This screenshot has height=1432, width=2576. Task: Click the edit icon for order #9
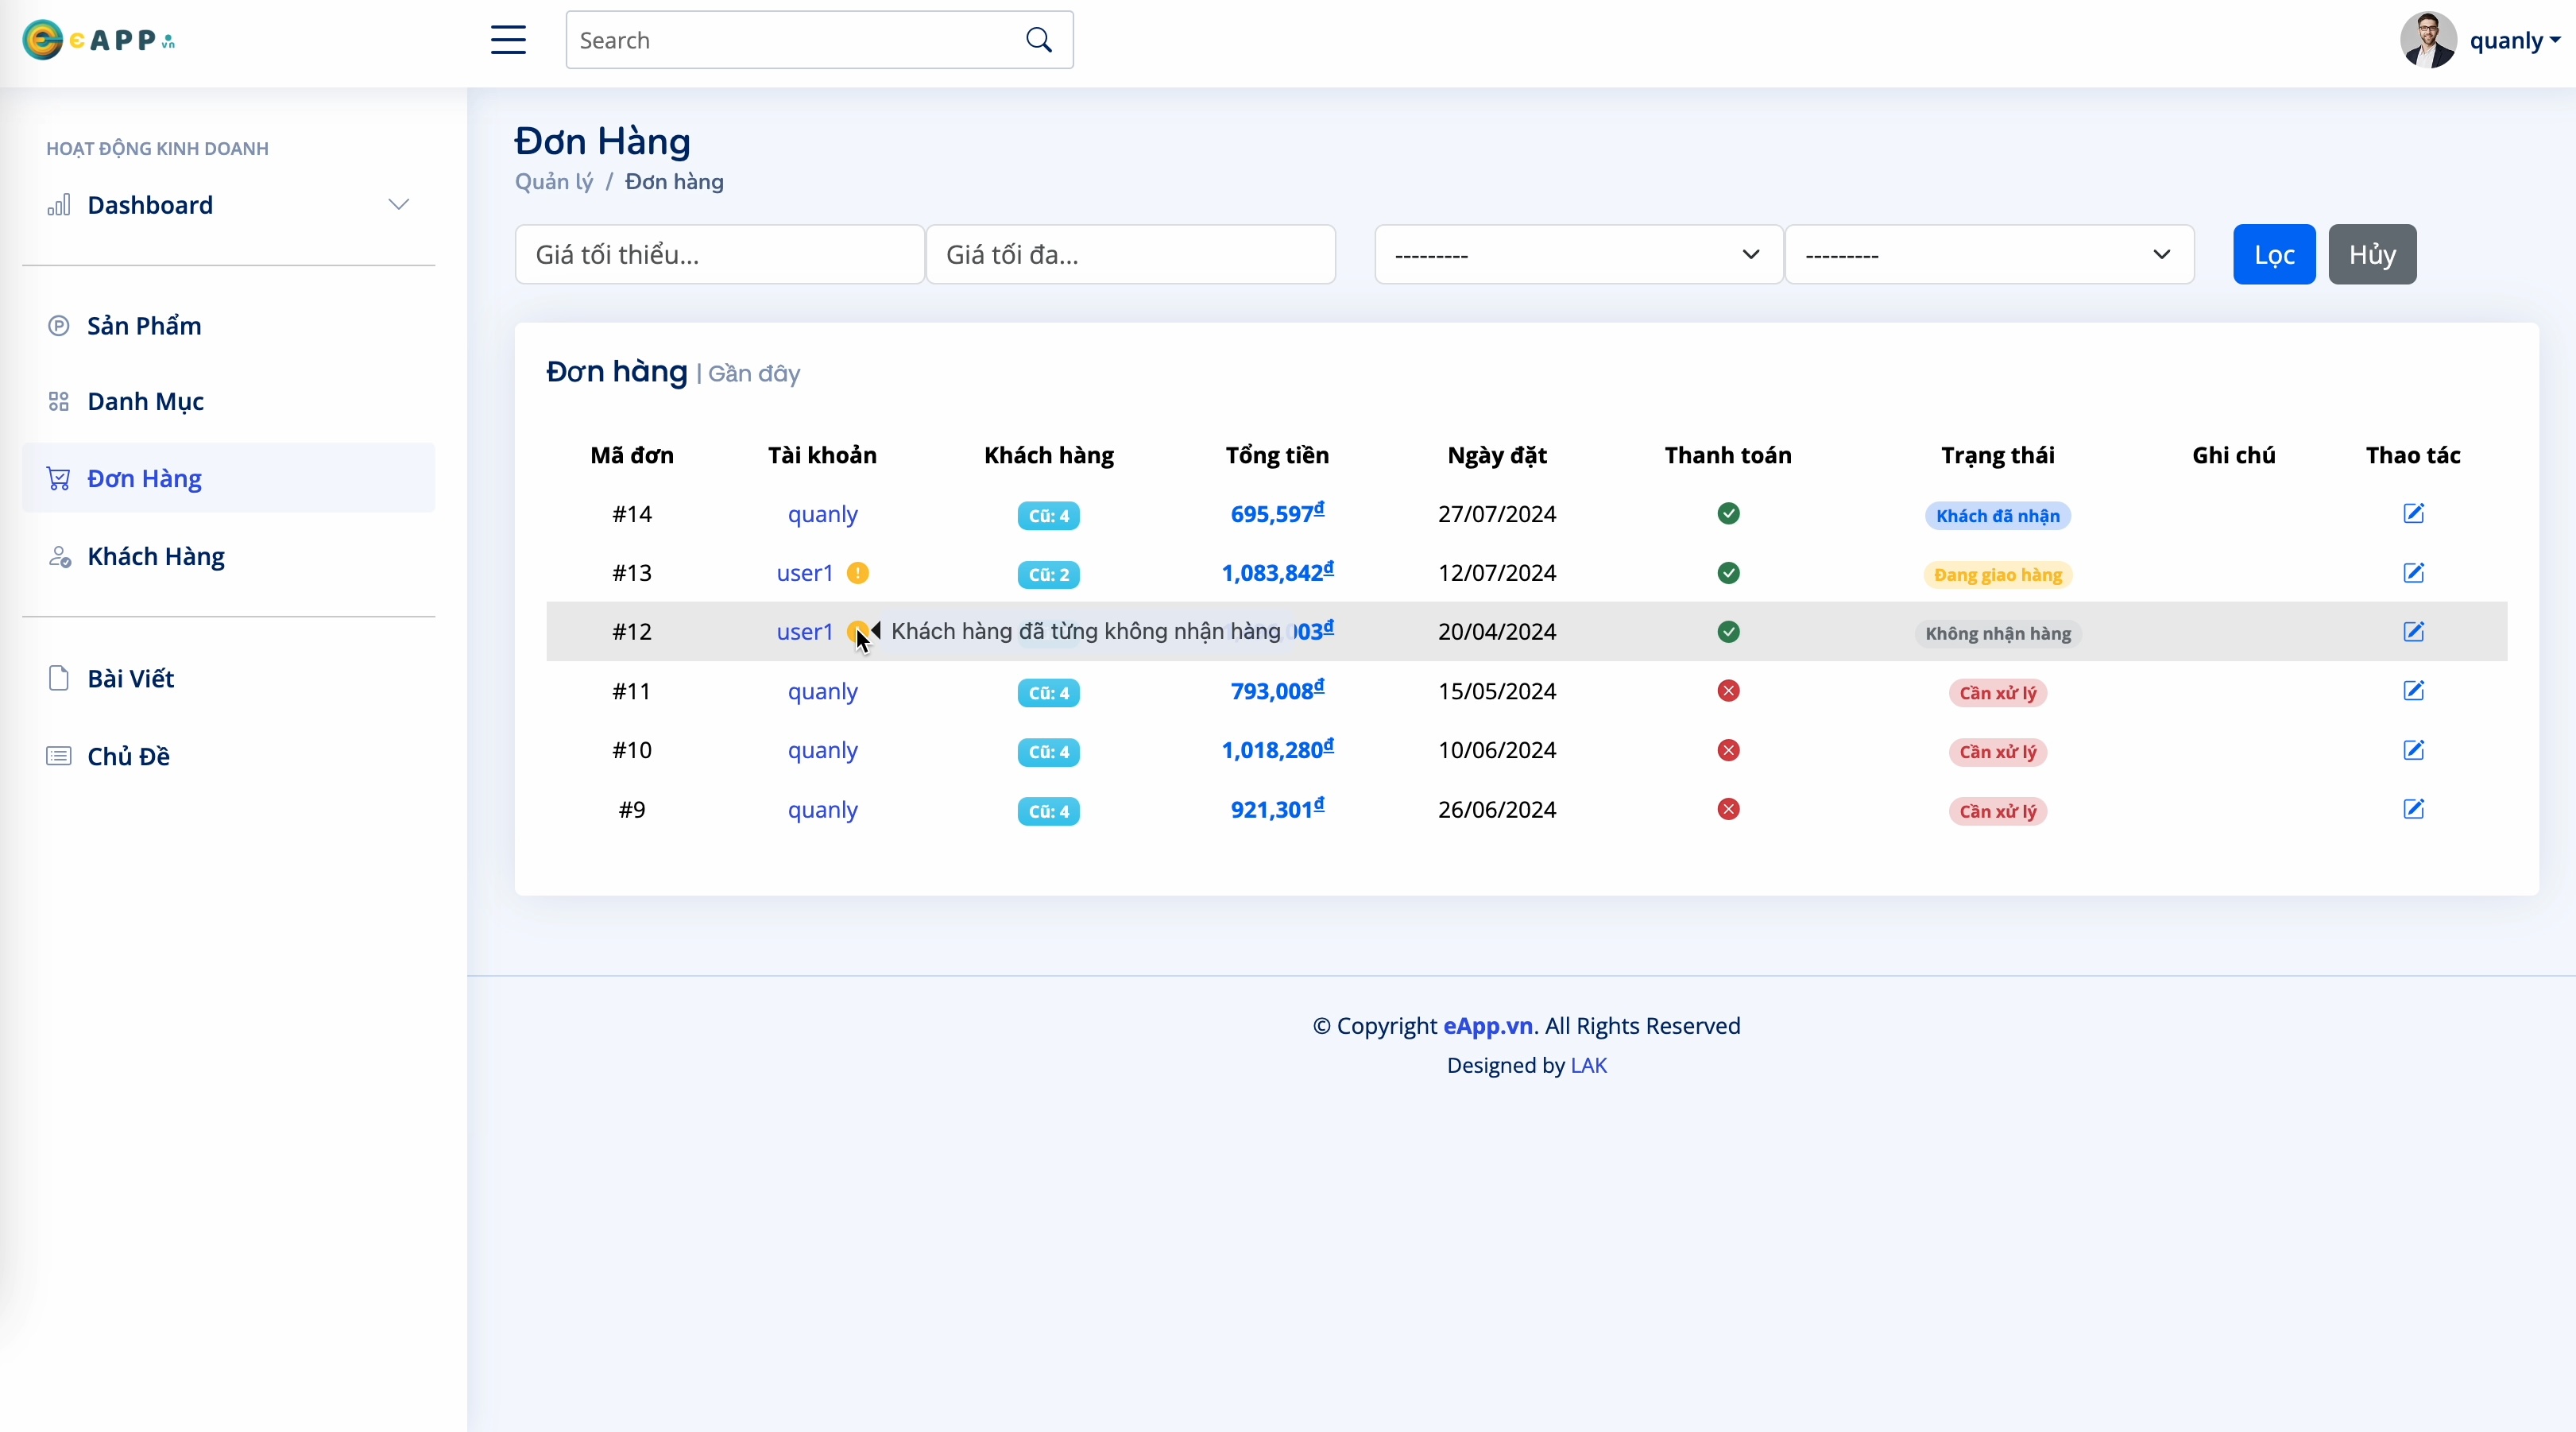click(2413, 809)
